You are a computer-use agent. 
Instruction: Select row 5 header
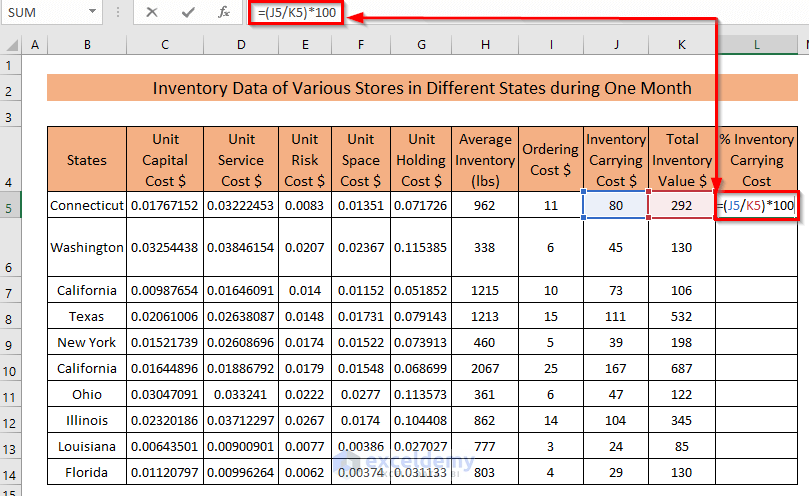coord(11,205)
